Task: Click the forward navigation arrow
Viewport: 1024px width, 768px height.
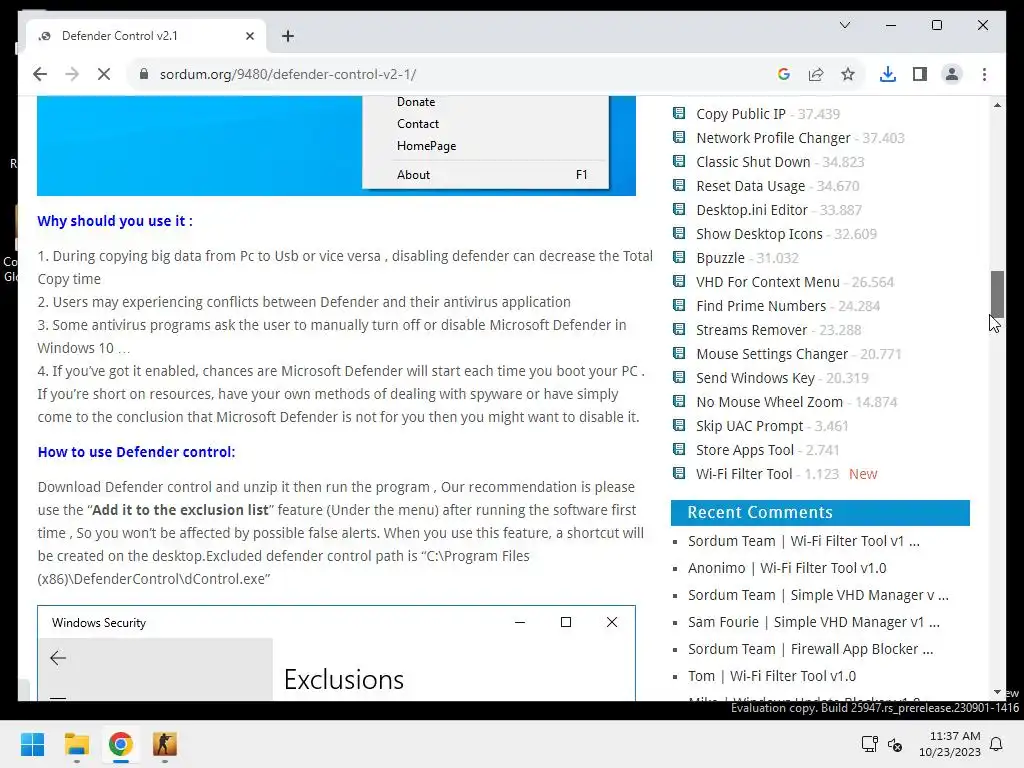Action: coord(72,74)
